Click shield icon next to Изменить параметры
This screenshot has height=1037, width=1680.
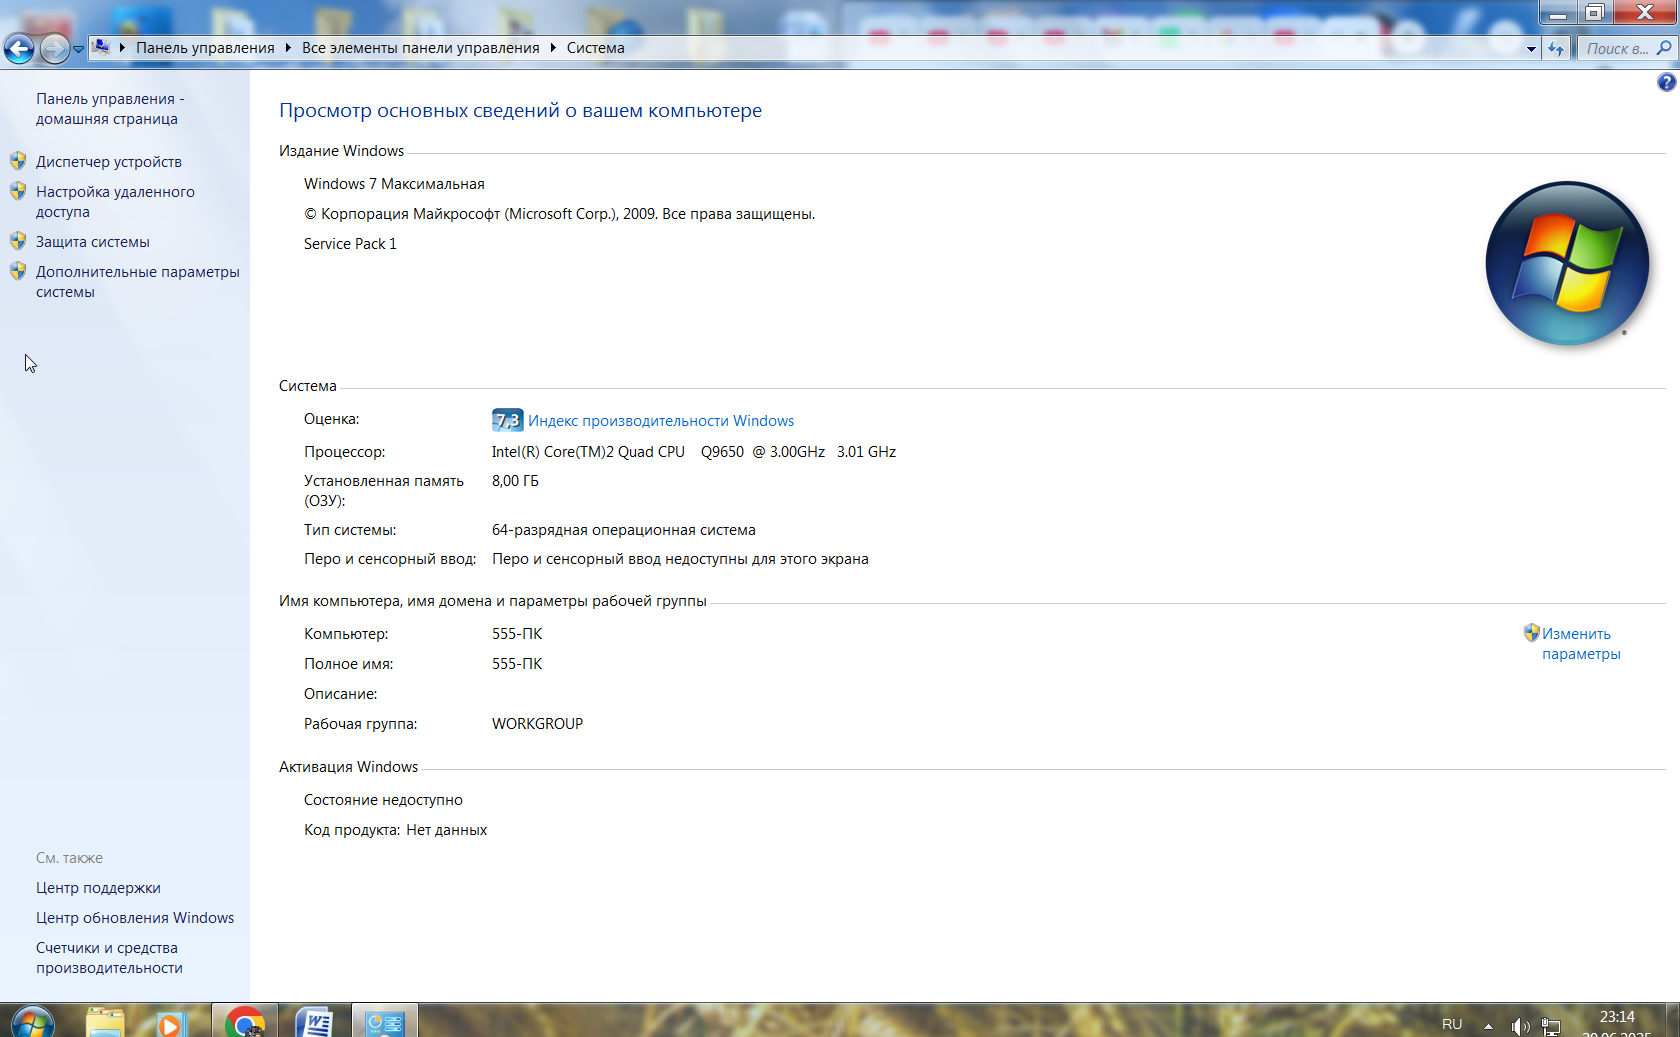(1531, 632)
